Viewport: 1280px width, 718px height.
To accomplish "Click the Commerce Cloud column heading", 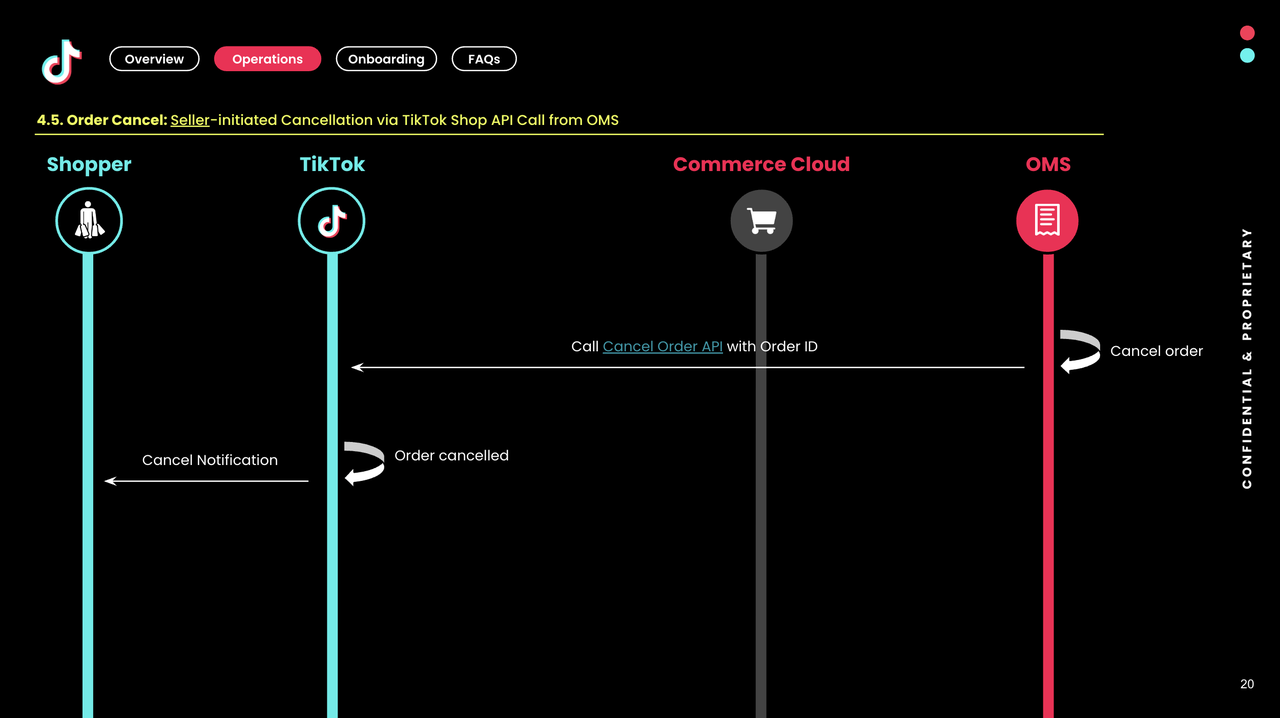I will click(761, 164).
